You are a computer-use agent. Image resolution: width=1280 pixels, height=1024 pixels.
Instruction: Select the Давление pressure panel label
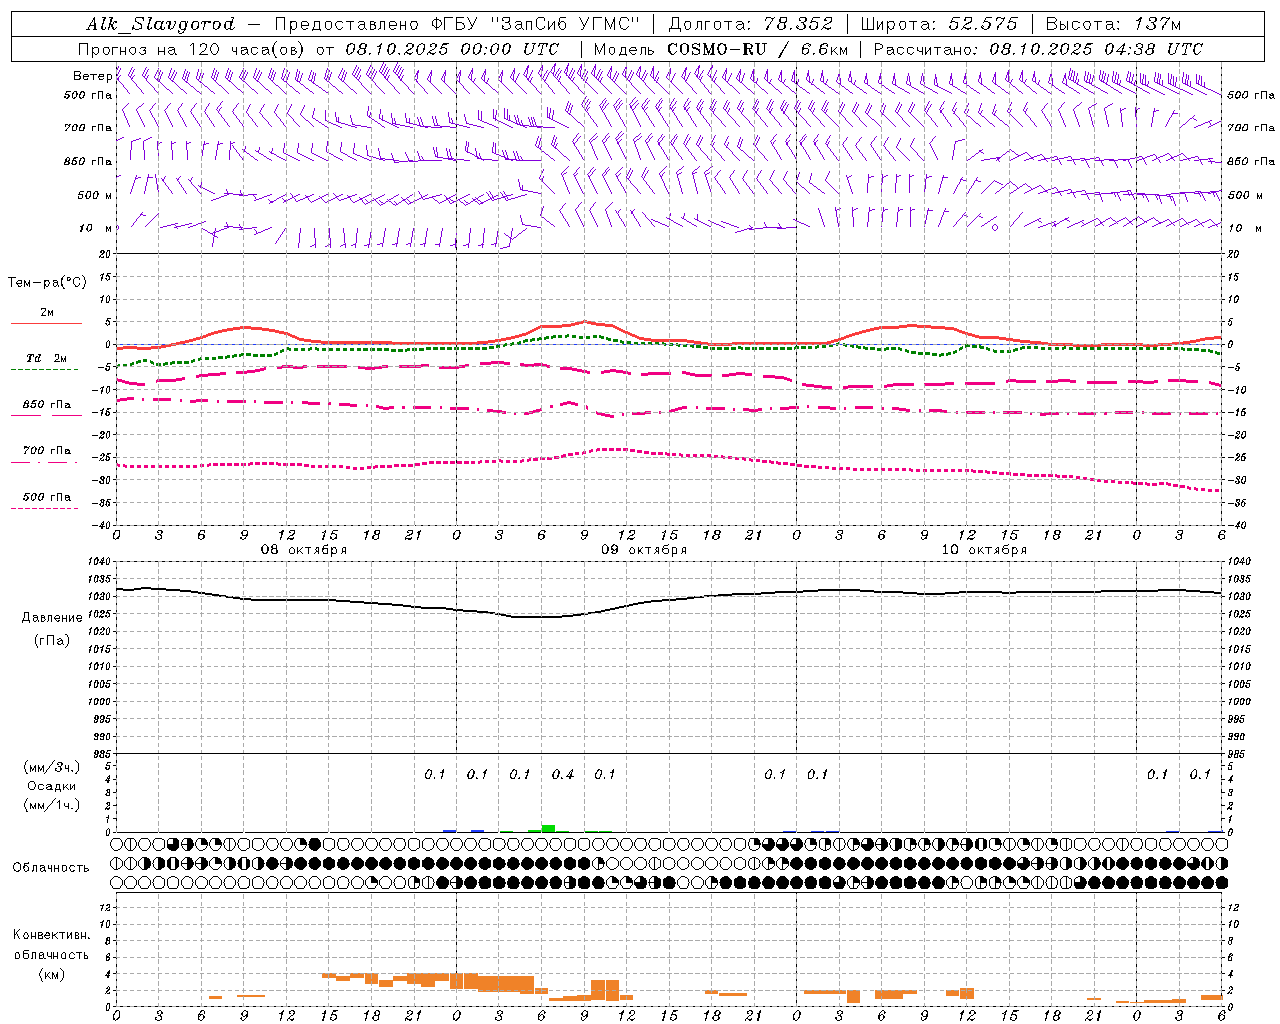coord(52,618)
